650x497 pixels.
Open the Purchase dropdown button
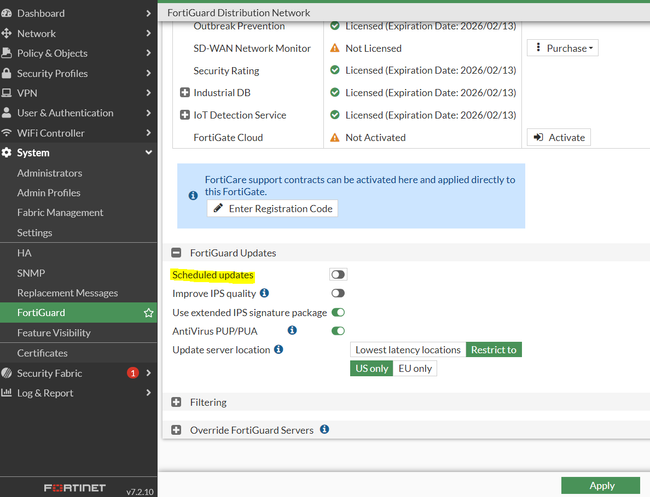coord(562,48)
